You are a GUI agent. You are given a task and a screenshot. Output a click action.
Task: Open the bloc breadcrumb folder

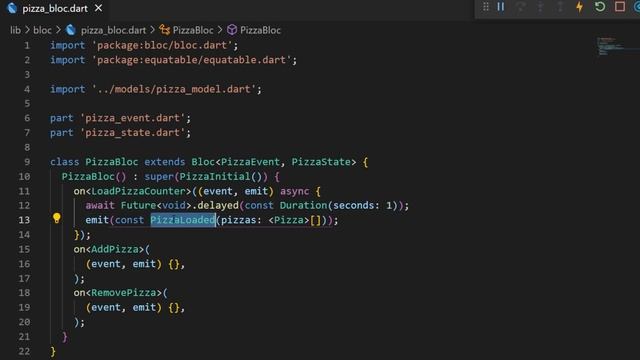(x=42, y=30)
